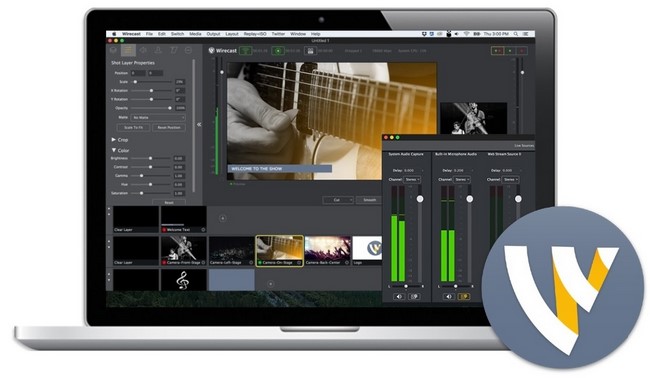This screenshot has height=378, width=650.
Task: Toggle visibility of bottom shot layer
Action: click(x=109, y=274)
